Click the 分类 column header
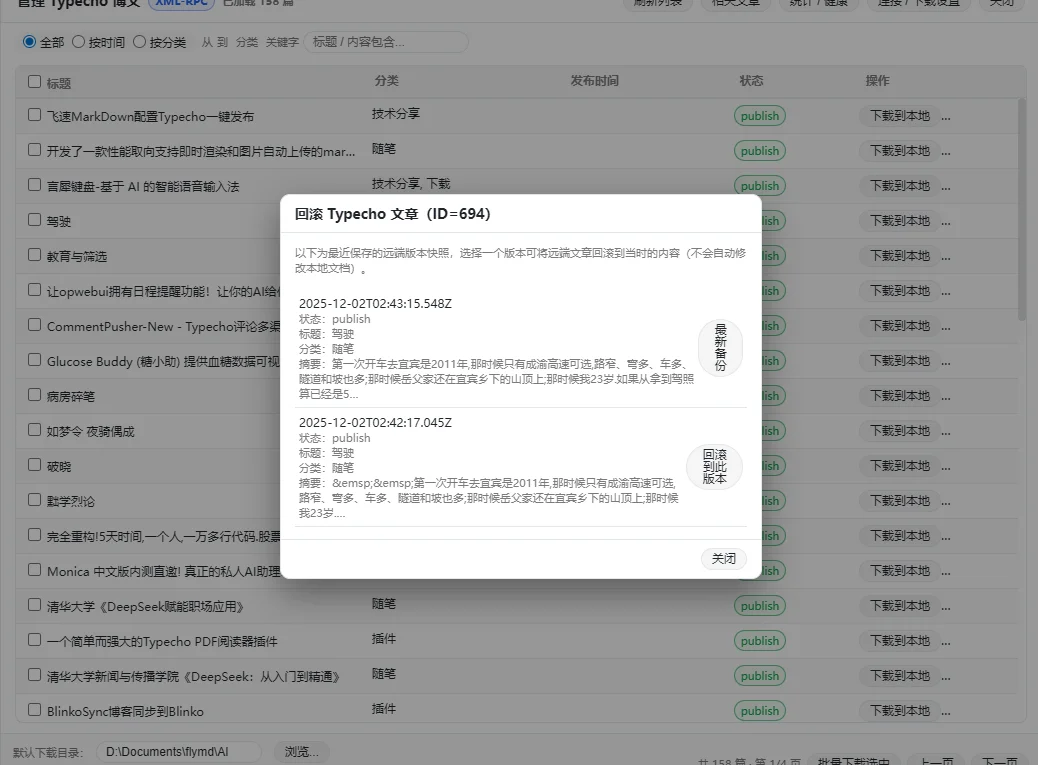The width and height of the screenshot is (1038, 765). 386,81
